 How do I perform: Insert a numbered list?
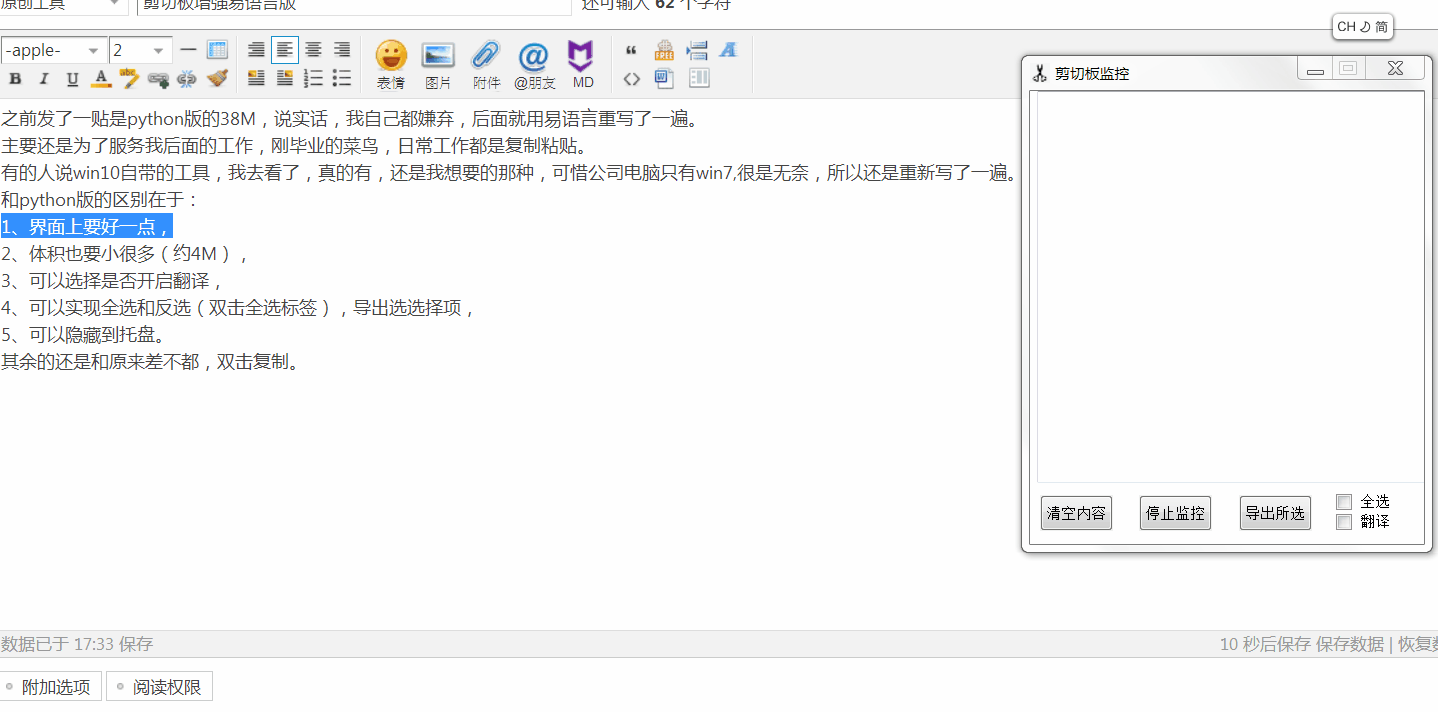313,78
